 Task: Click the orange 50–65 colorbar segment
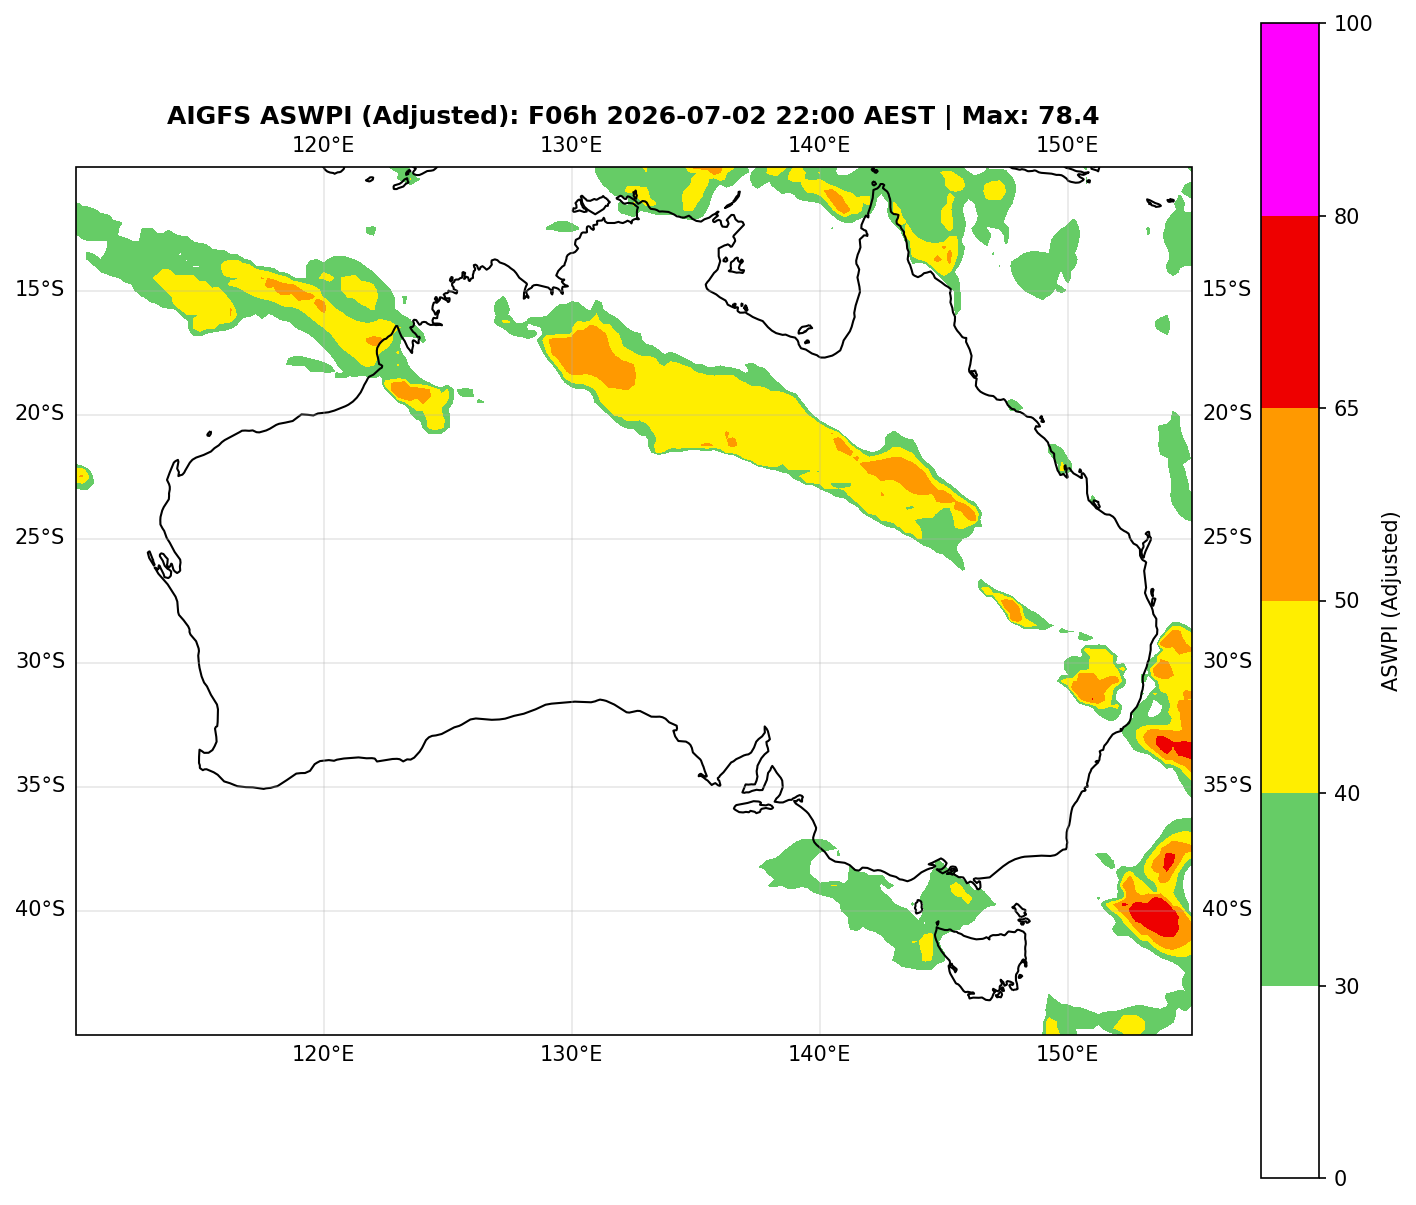point(1291,504)
